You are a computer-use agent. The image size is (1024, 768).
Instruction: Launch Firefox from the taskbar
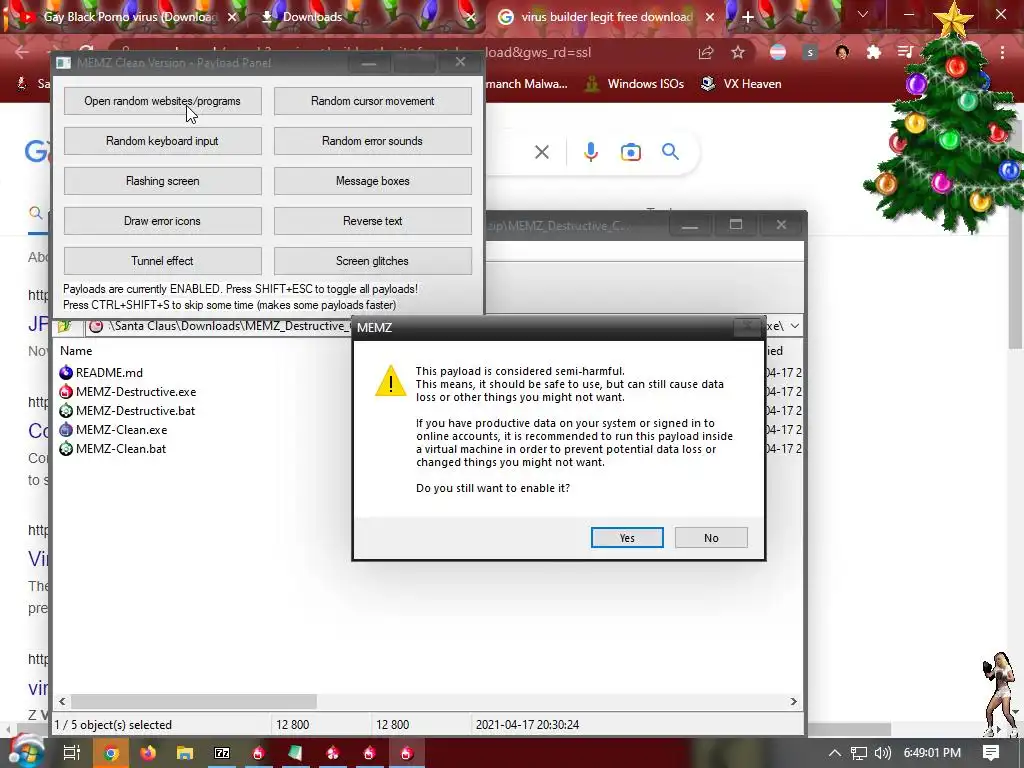(x=148, y=753)
